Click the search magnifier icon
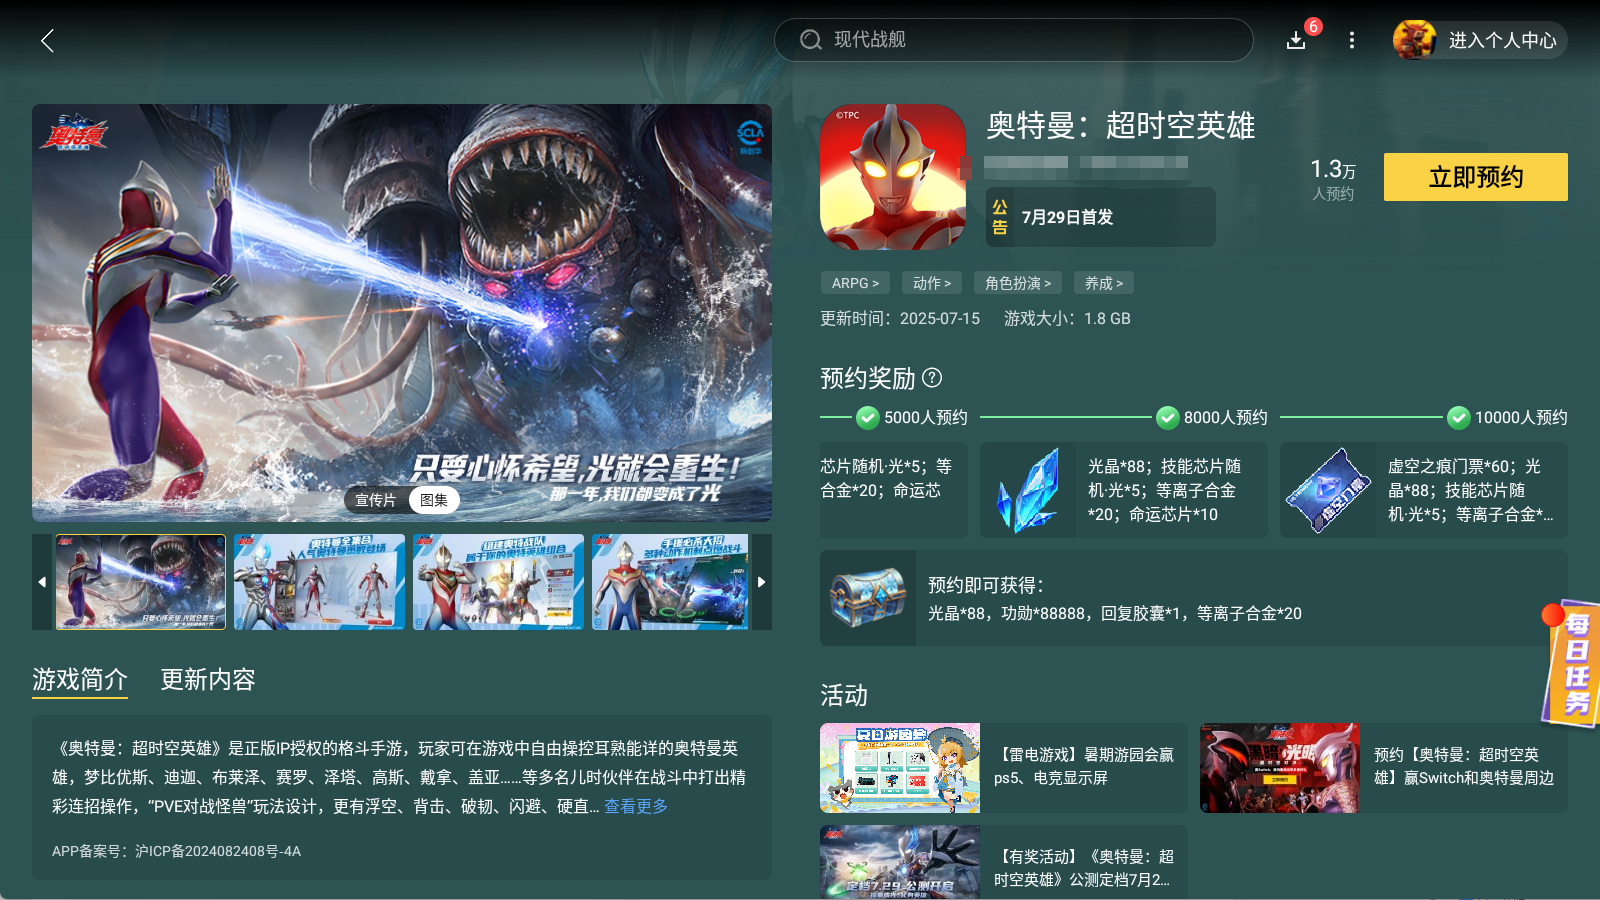Viewport: 1600px width, 900px height. coord(810,40)
